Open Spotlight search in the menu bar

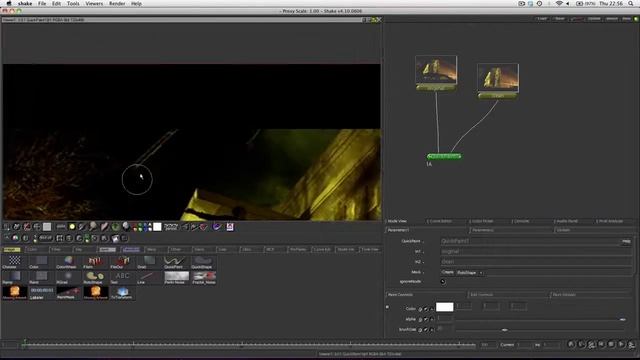pos(631,3)
